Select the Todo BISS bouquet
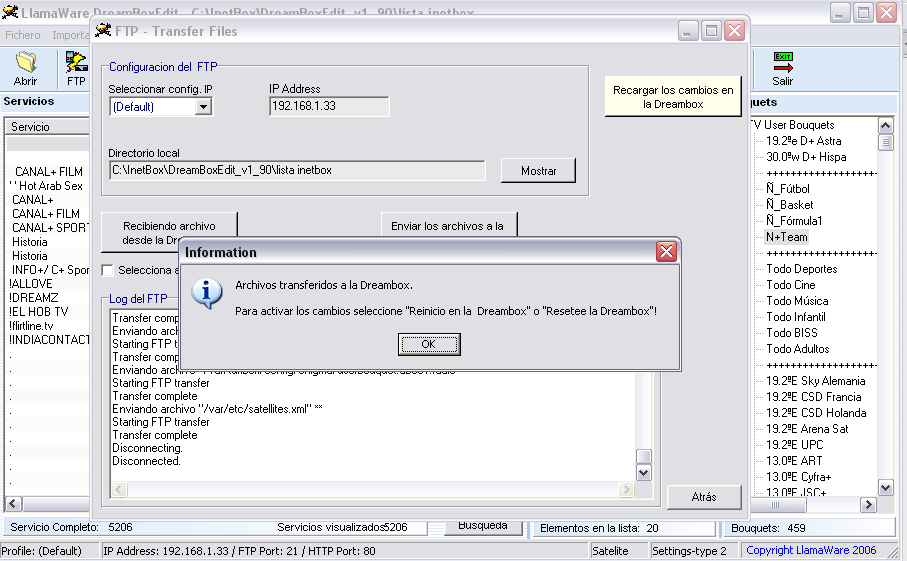This screenshot has width=907, height=561. (x=792, y=333)
